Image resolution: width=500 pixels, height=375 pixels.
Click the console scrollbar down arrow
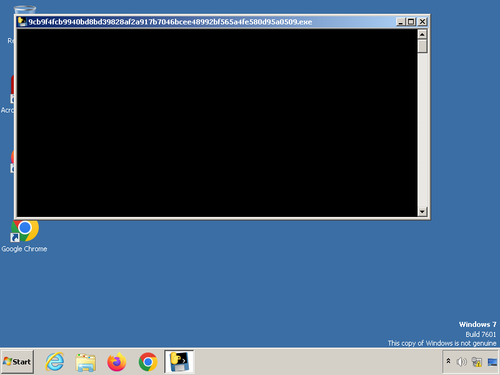click(422, 212)
